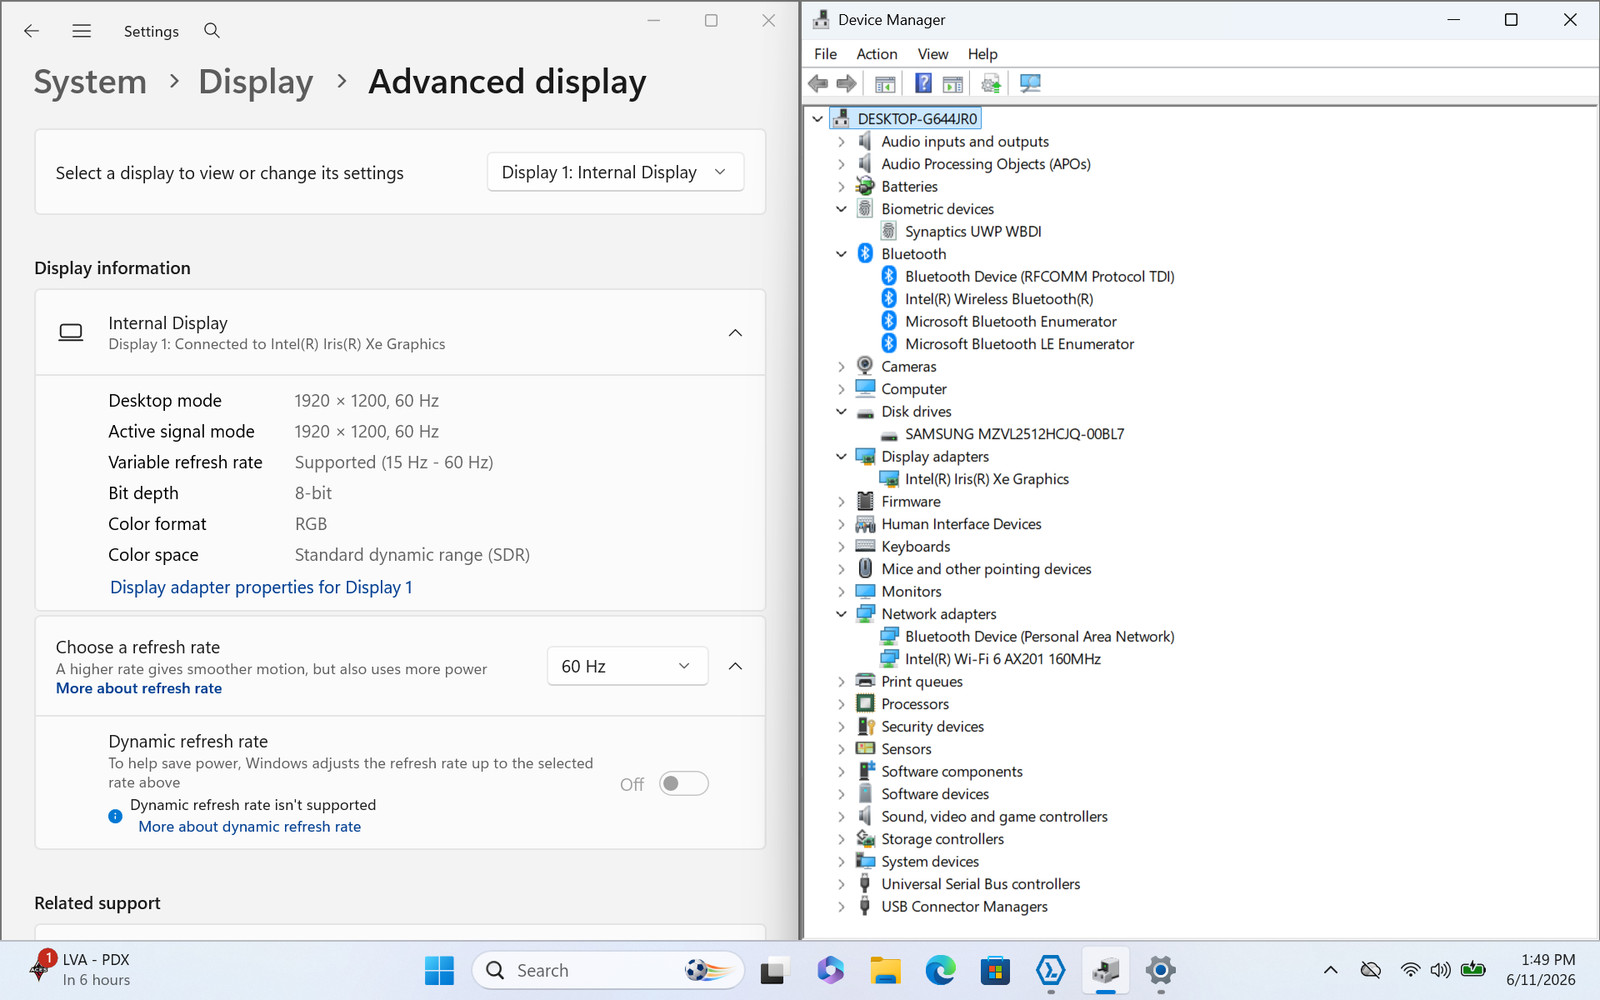
Task: Open the Help menu in Device Manager
Action: [983, 54]
